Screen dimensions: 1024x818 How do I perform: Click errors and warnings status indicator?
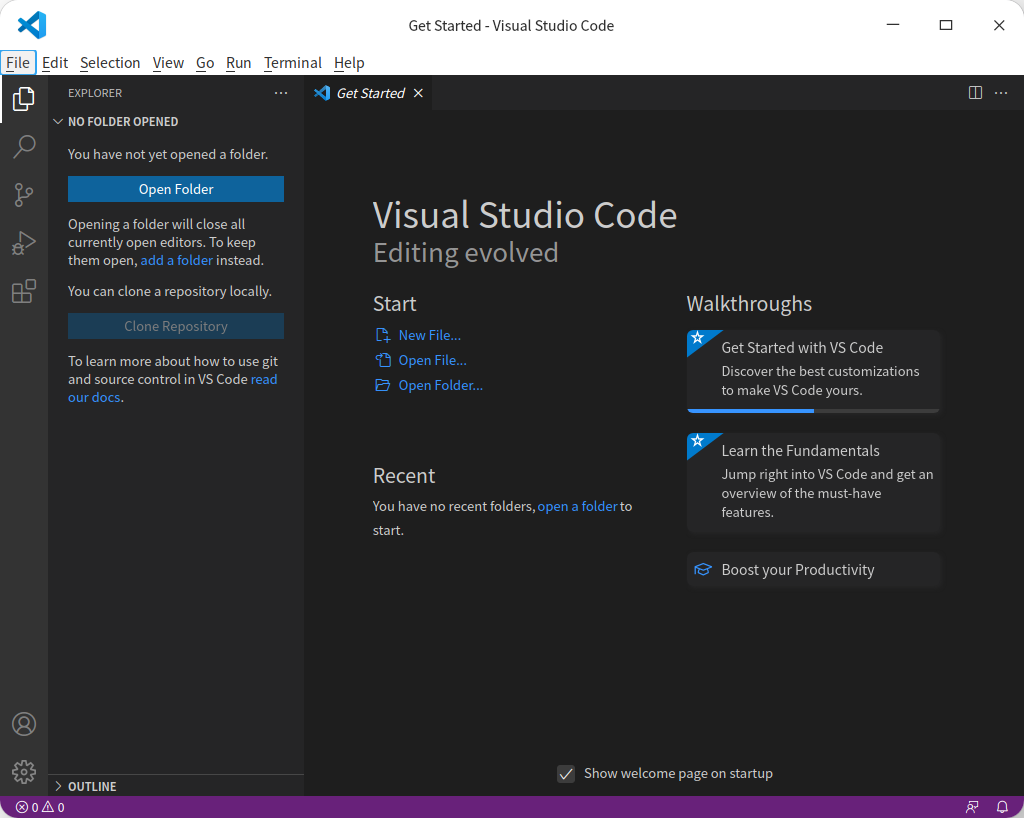40,807
